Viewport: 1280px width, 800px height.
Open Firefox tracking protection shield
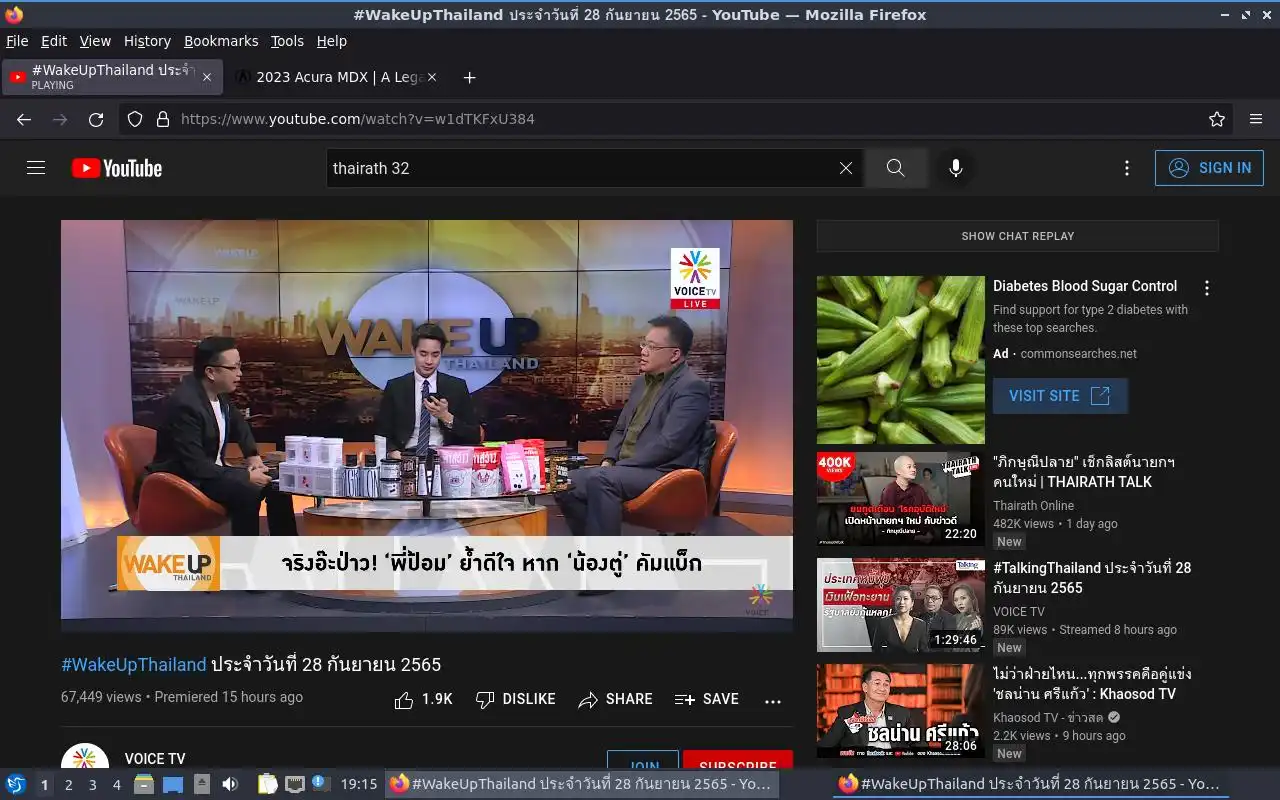tap(135, 119)
